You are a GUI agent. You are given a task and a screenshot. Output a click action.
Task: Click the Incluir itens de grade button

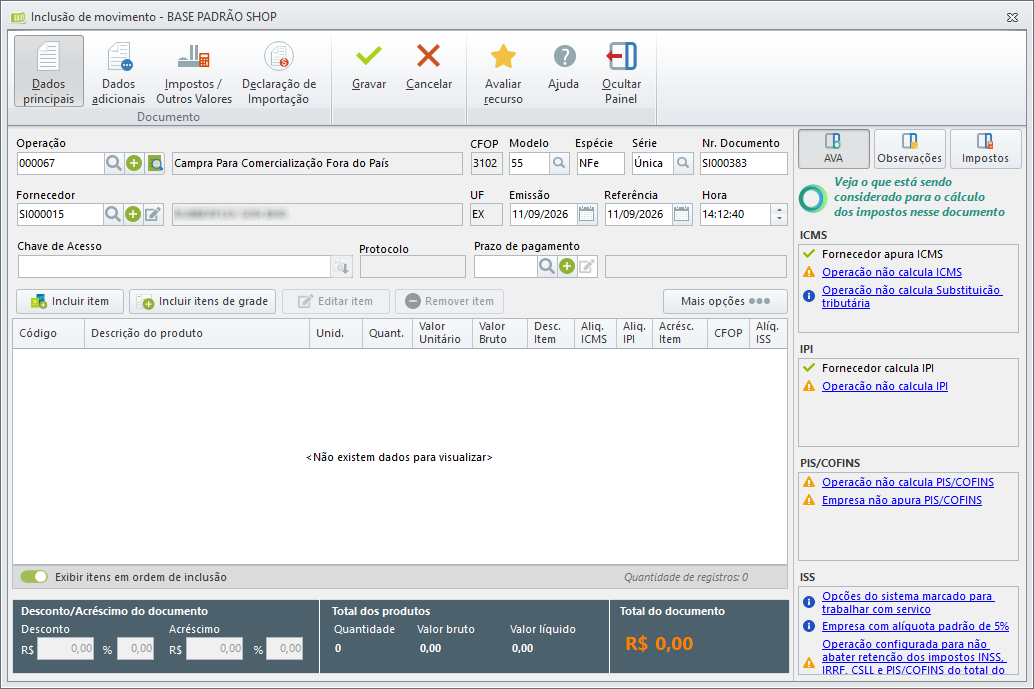tap(202, 301)
